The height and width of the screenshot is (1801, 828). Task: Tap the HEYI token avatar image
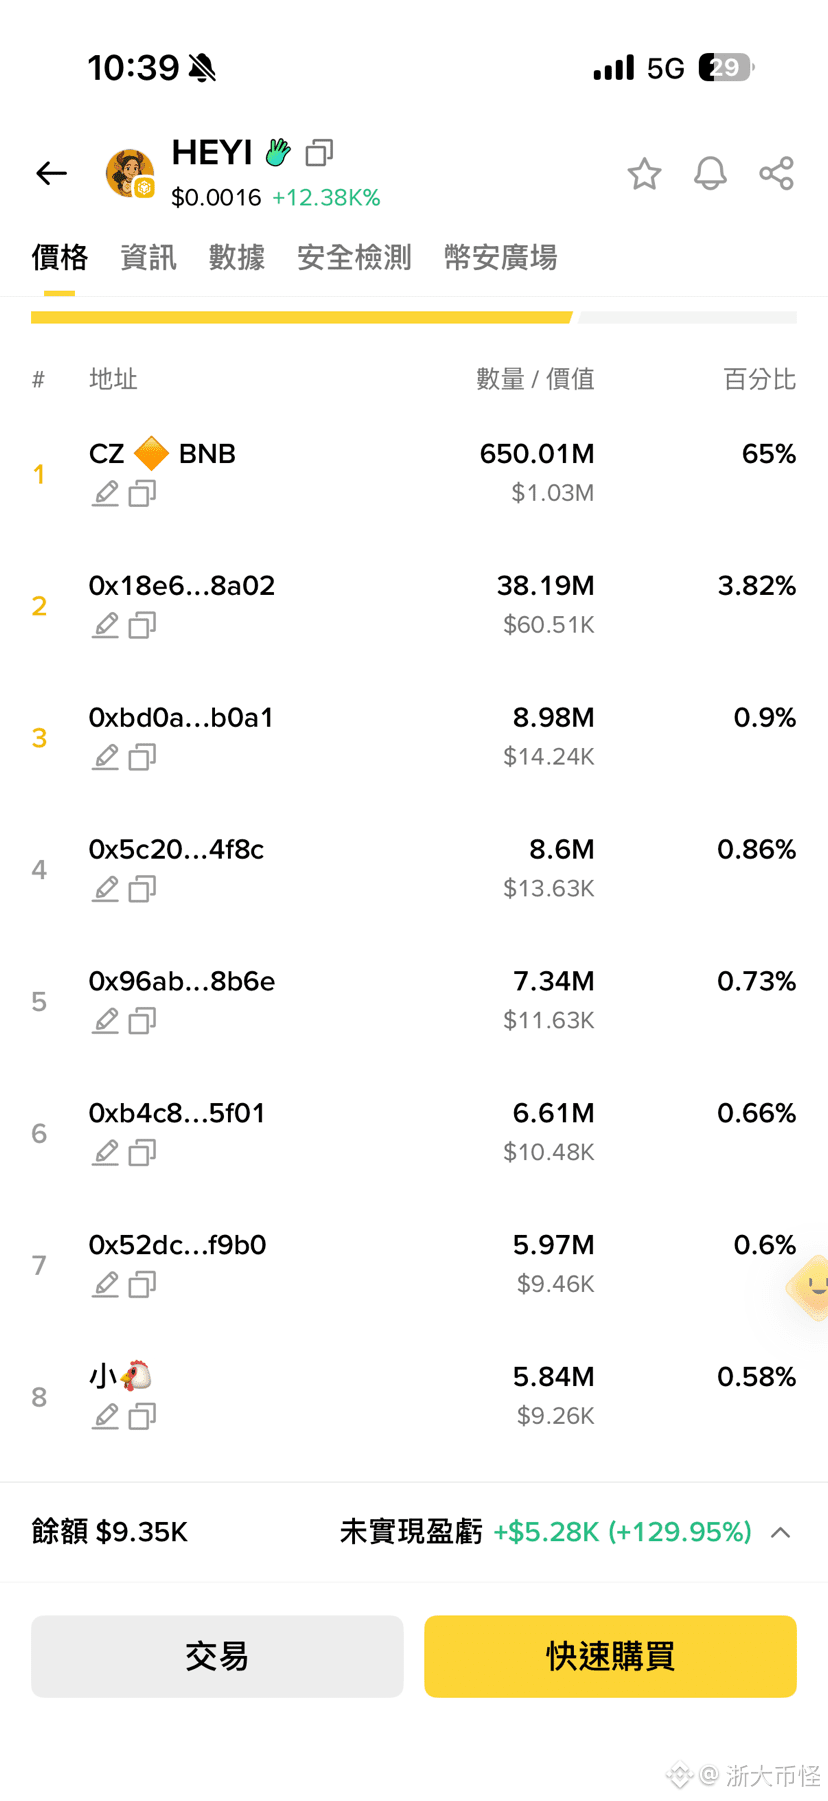click(x=130, y=173)
